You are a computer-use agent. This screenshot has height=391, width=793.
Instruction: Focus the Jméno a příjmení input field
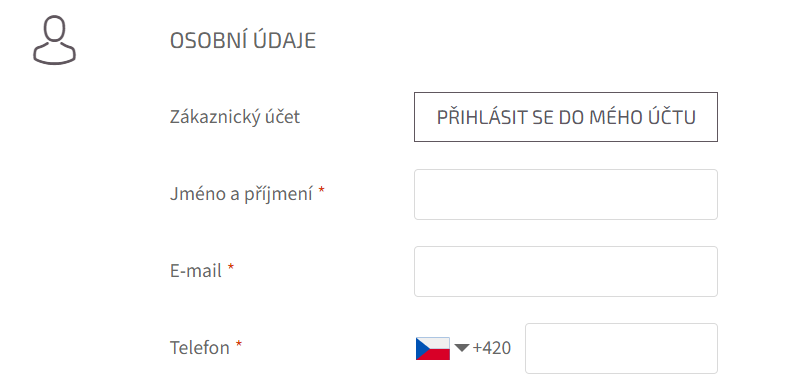[x=565, y=194]
